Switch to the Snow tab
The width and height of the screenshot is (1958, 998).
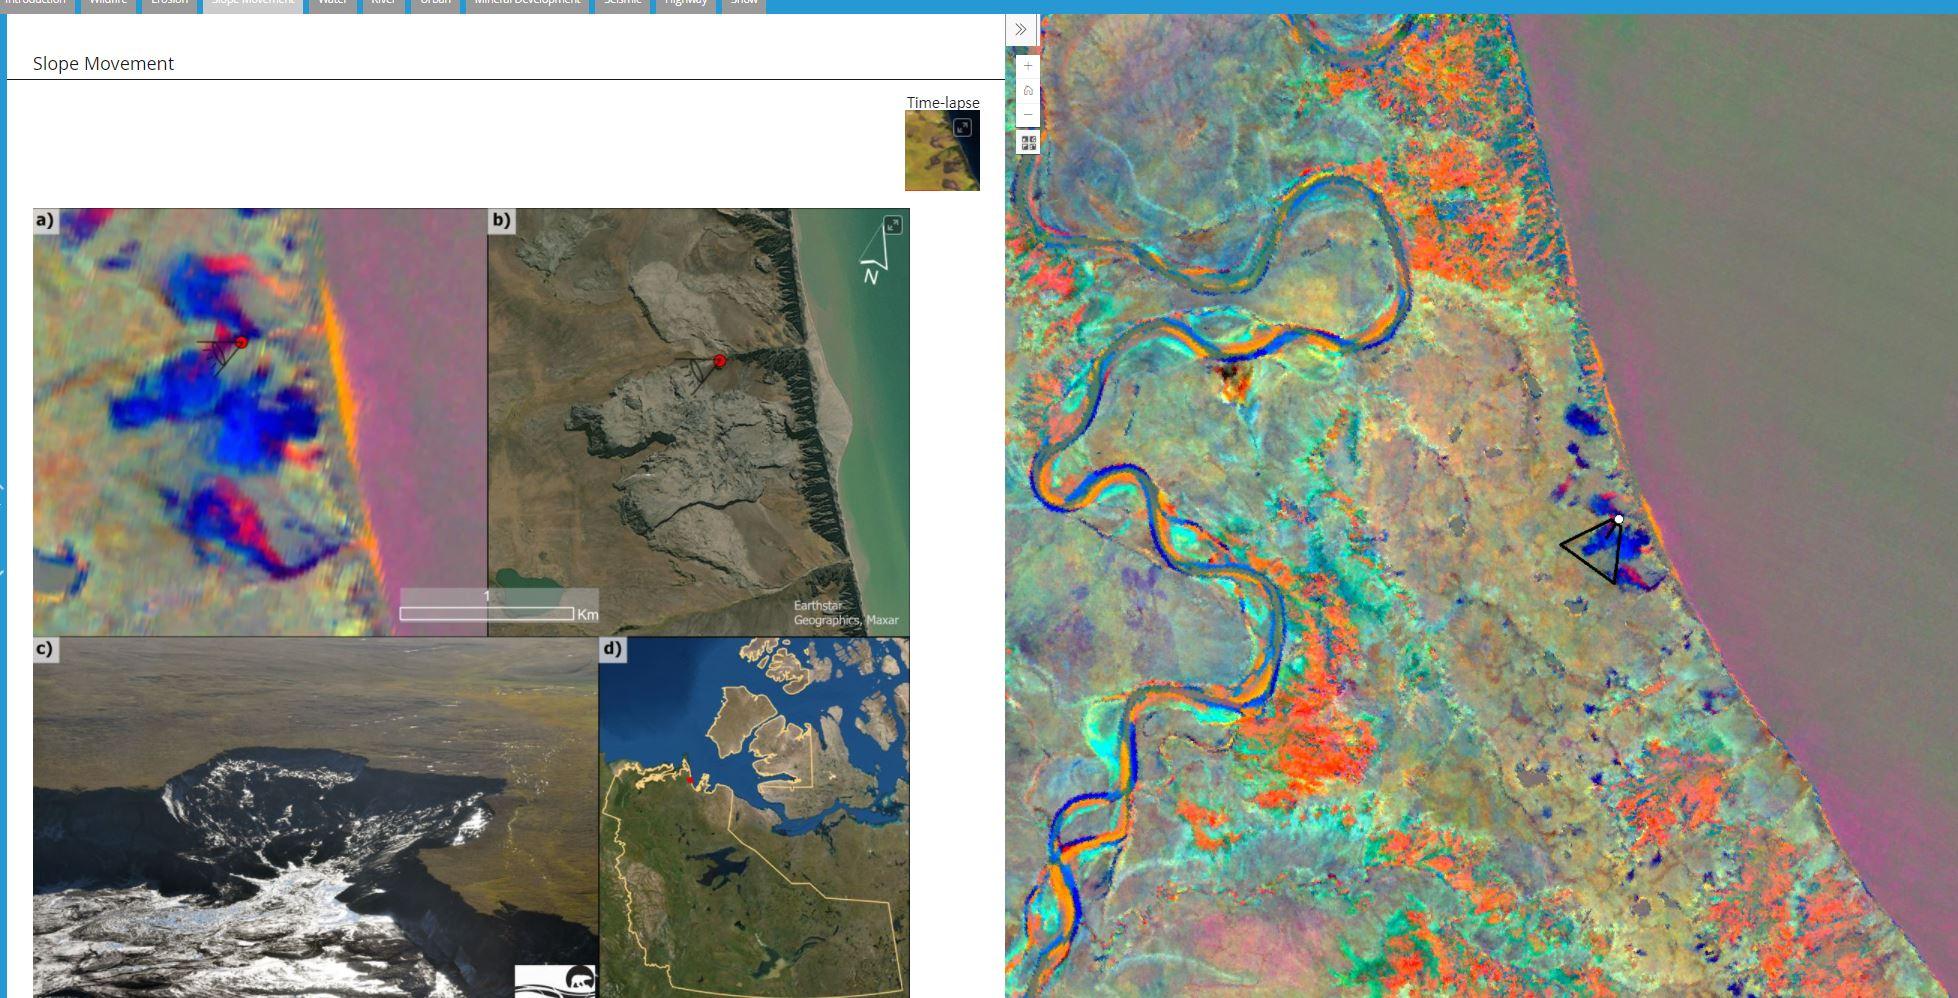743,3
